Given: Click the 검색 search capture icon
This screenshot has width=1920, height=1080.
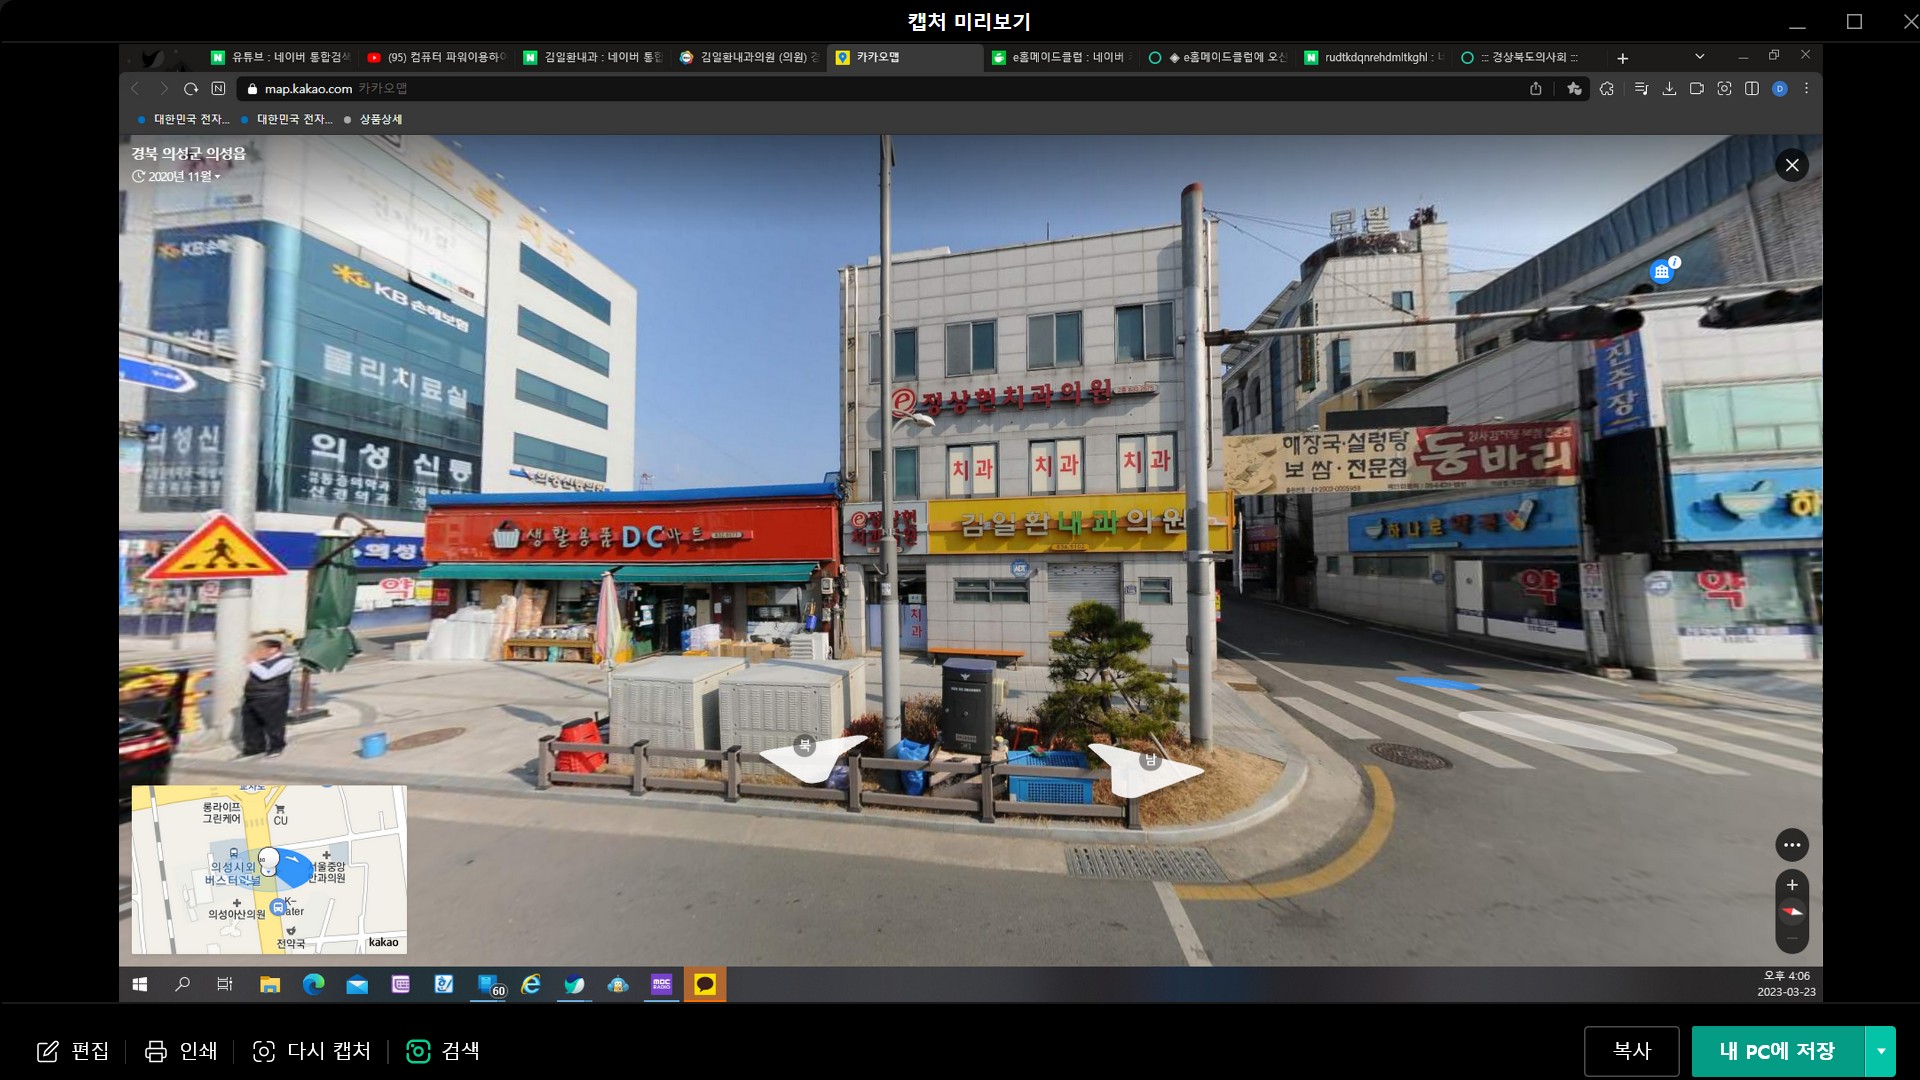Looking at the screenshot, I should pos(418,1051).
